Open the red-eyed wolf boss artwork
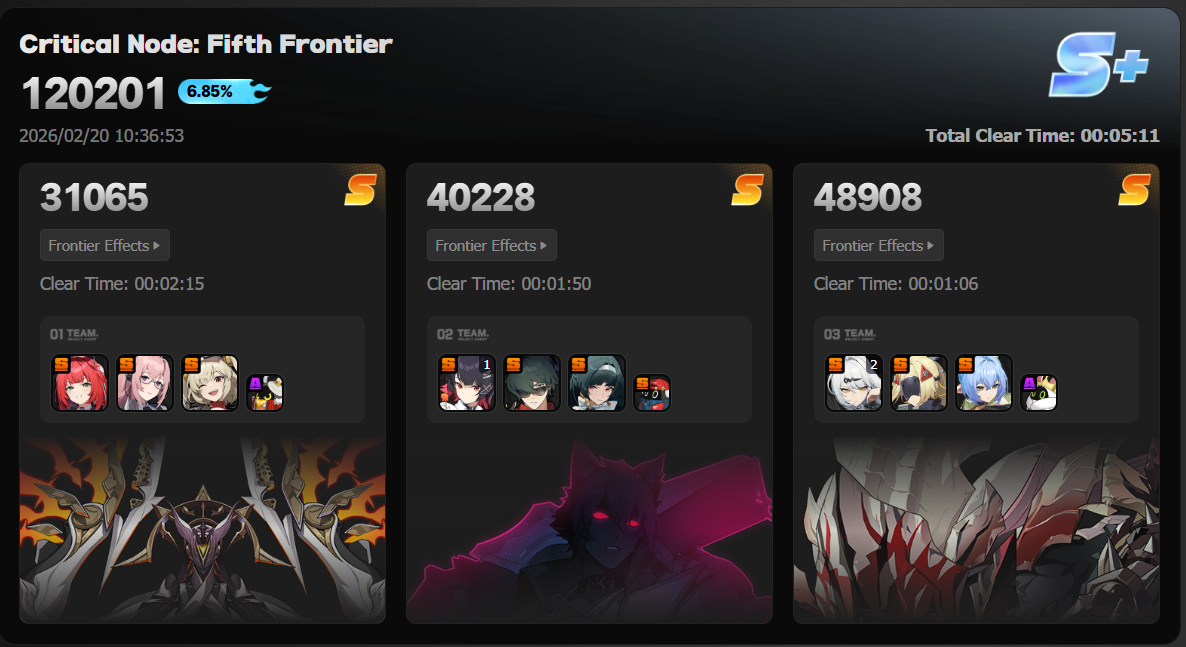Viewport: 1186px width, 647px height. tap(590, 529)
